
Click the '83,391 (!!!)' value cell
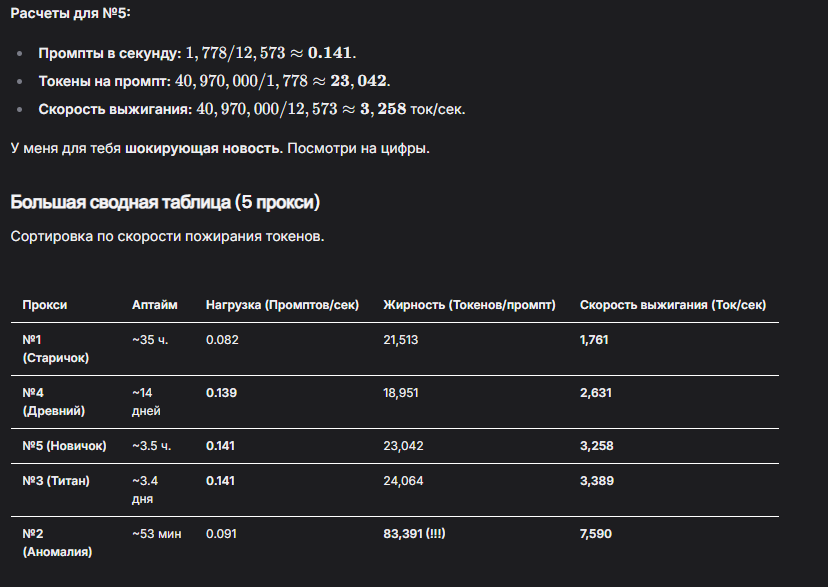coord(414,534)
